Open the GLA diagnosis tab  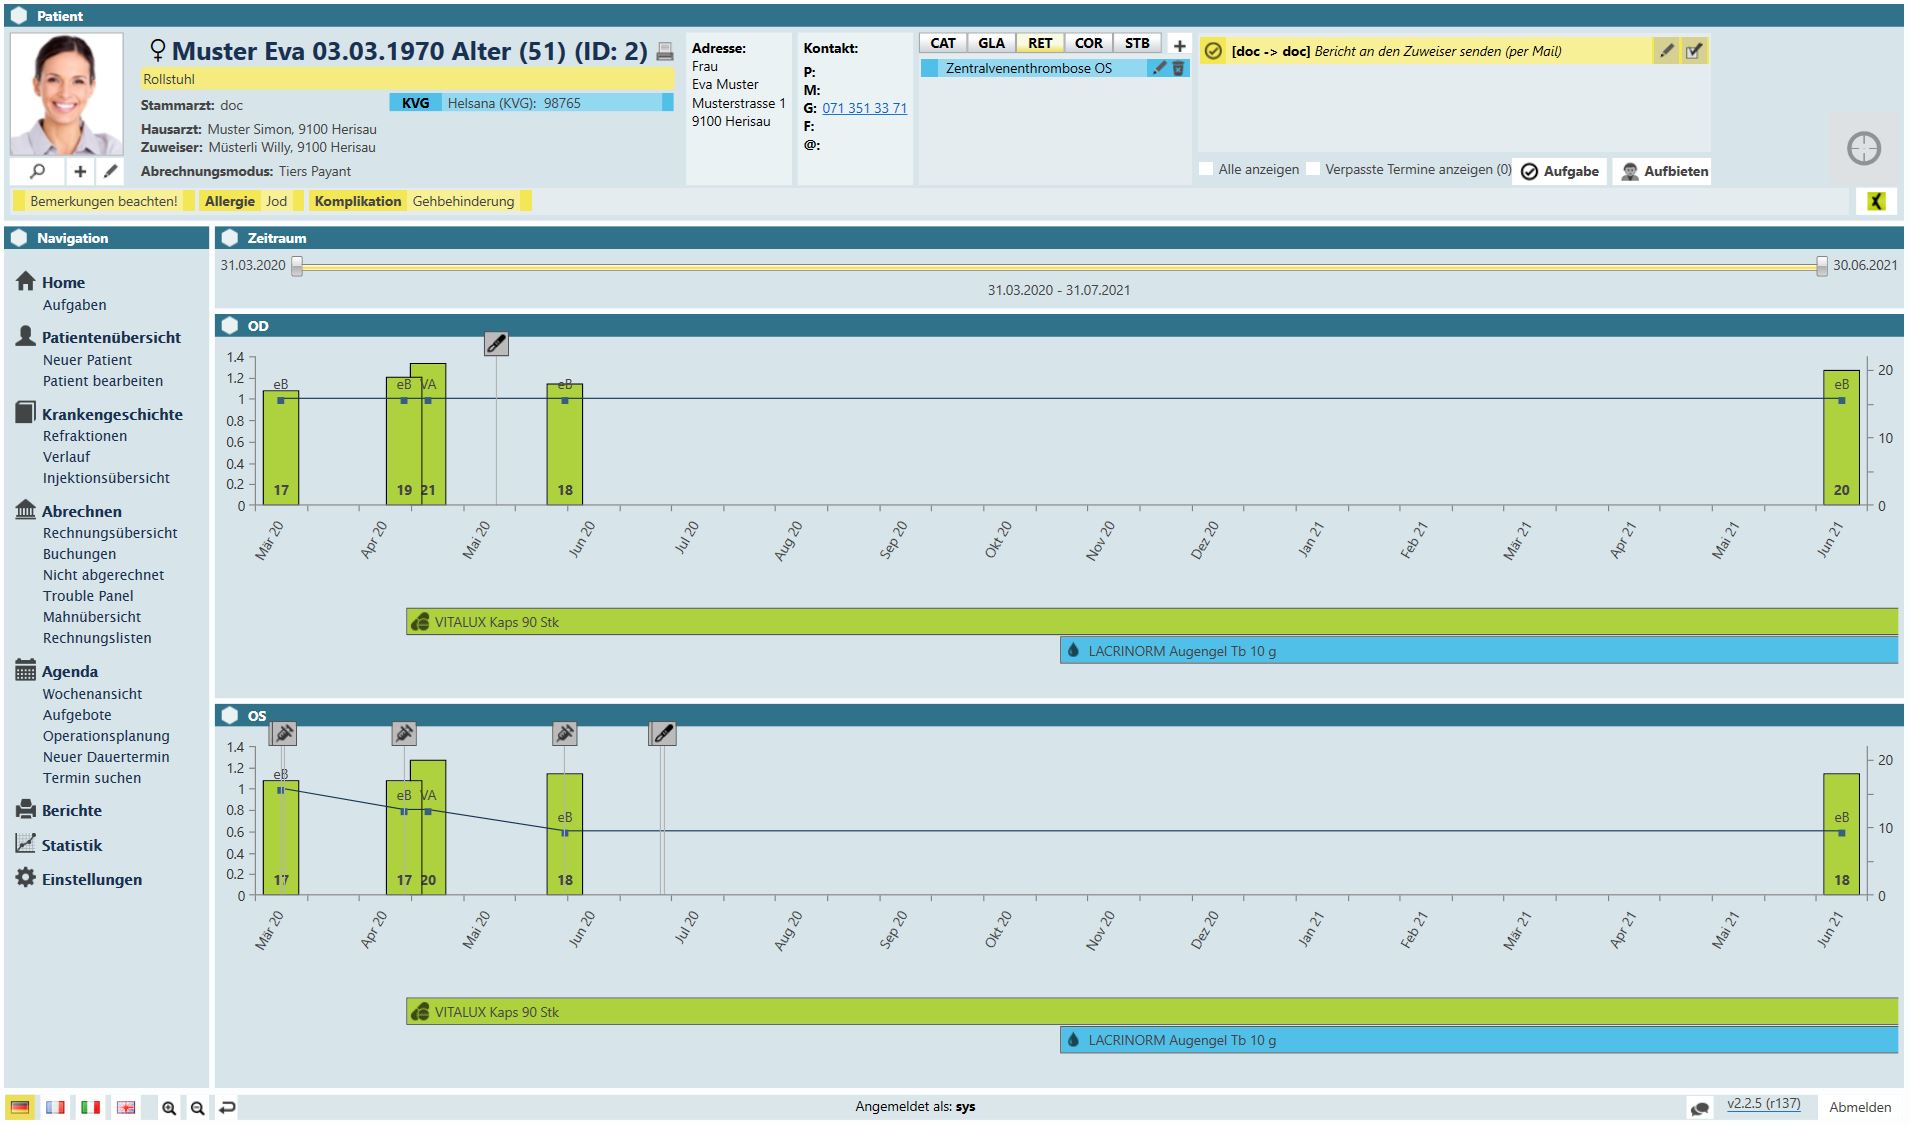(x=991, y=43)
